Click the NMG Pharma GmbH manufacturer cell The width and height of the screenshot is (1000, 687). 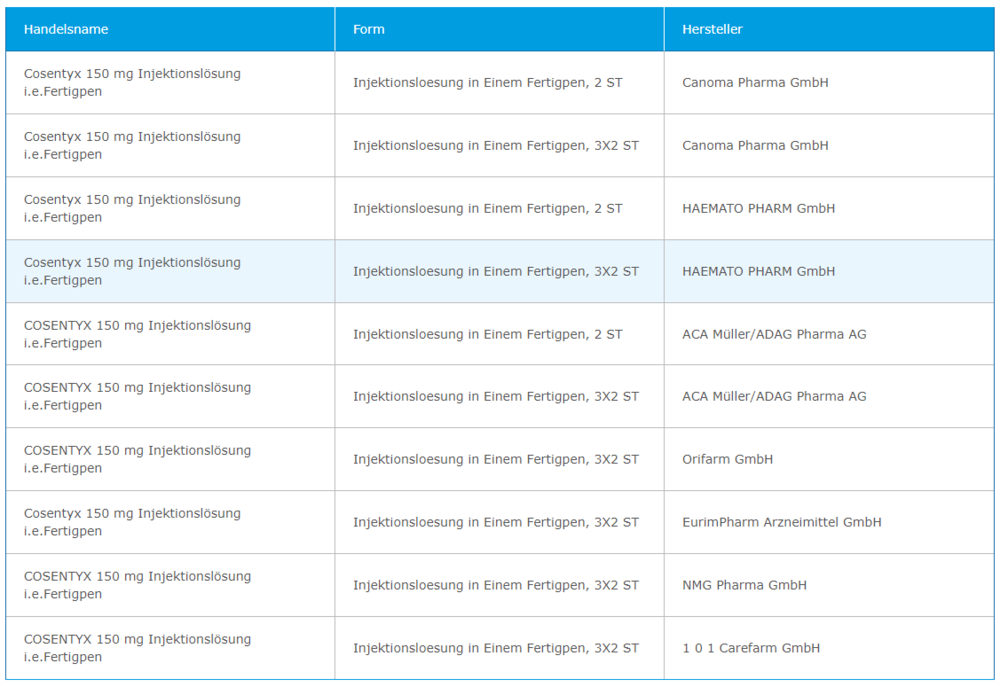(744, 586)
